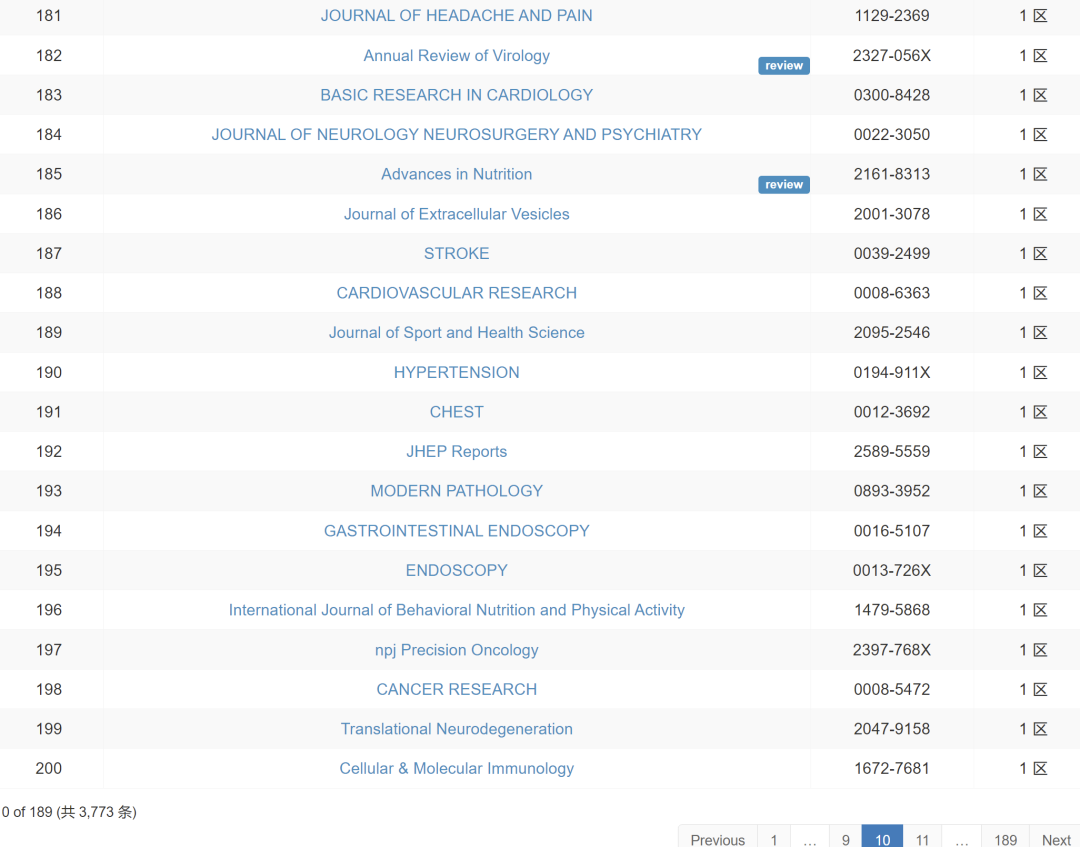Click review badge beside Annual Review of Virology
The image size is (1080, 847).
(x=784, y=65)
